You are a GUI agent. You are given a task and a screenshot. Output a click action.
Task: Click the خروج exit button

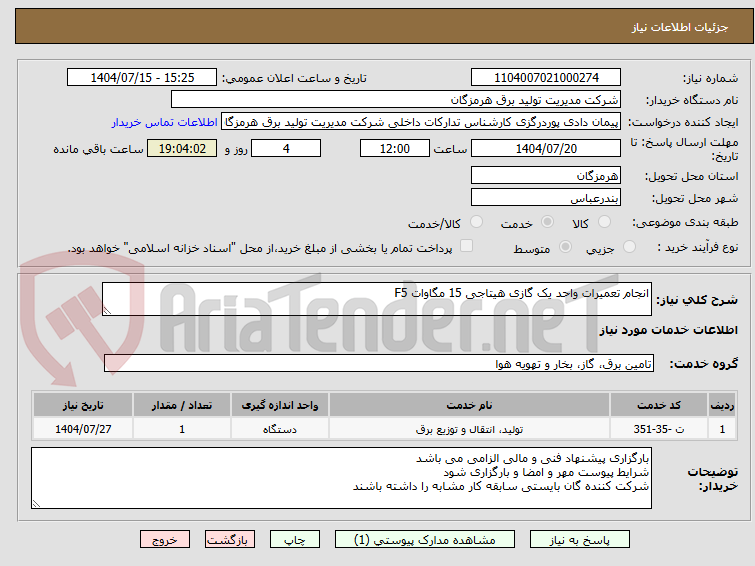[165, 540]
